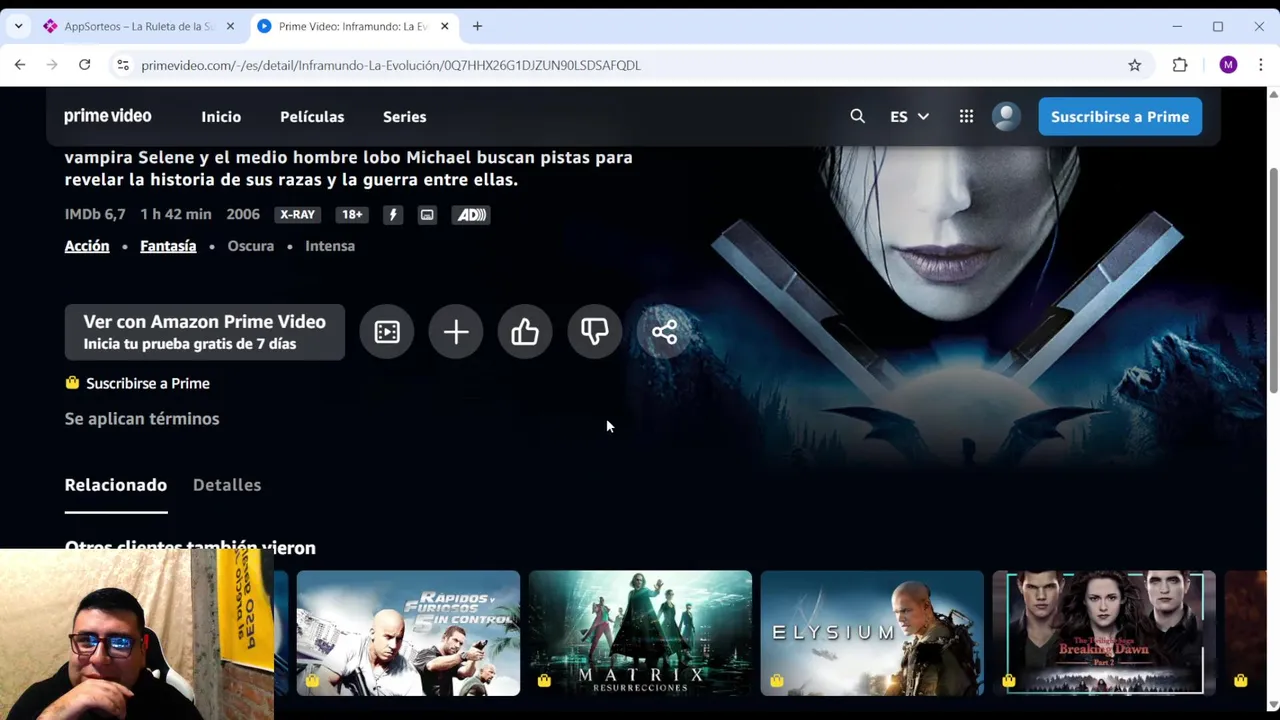Close the Prime Video tab

[444, 26]
